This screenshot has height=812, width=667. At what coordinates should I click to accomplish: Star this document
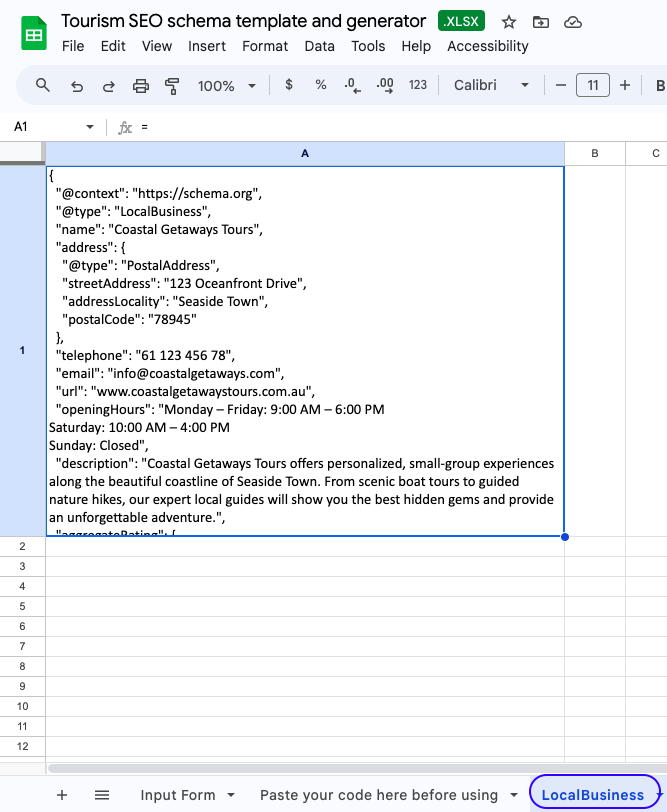click(x=509, y=22)
